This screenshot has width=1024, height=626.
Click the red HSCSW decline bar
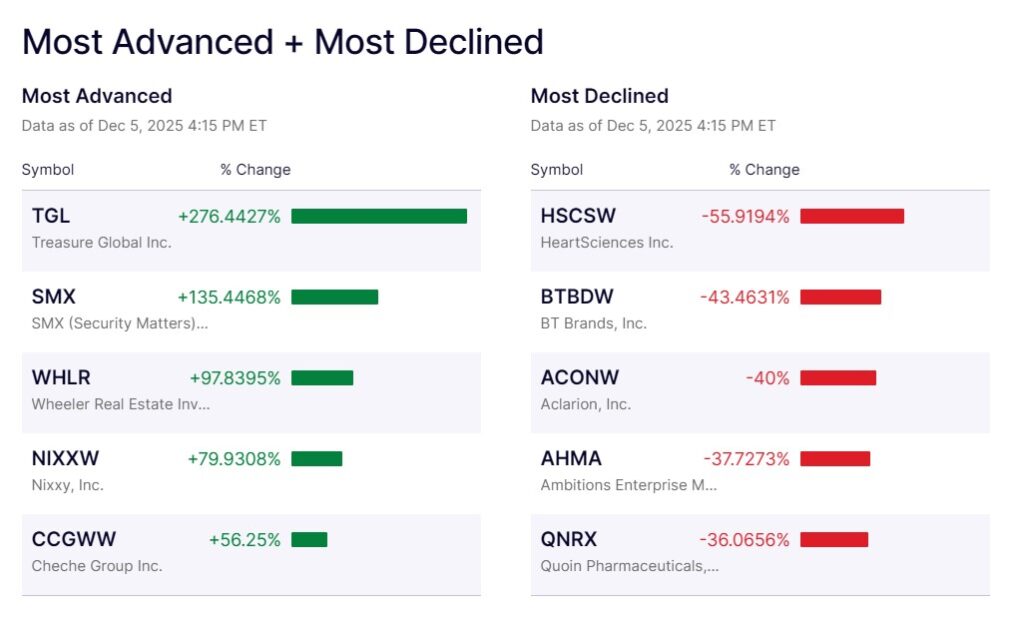852,216
